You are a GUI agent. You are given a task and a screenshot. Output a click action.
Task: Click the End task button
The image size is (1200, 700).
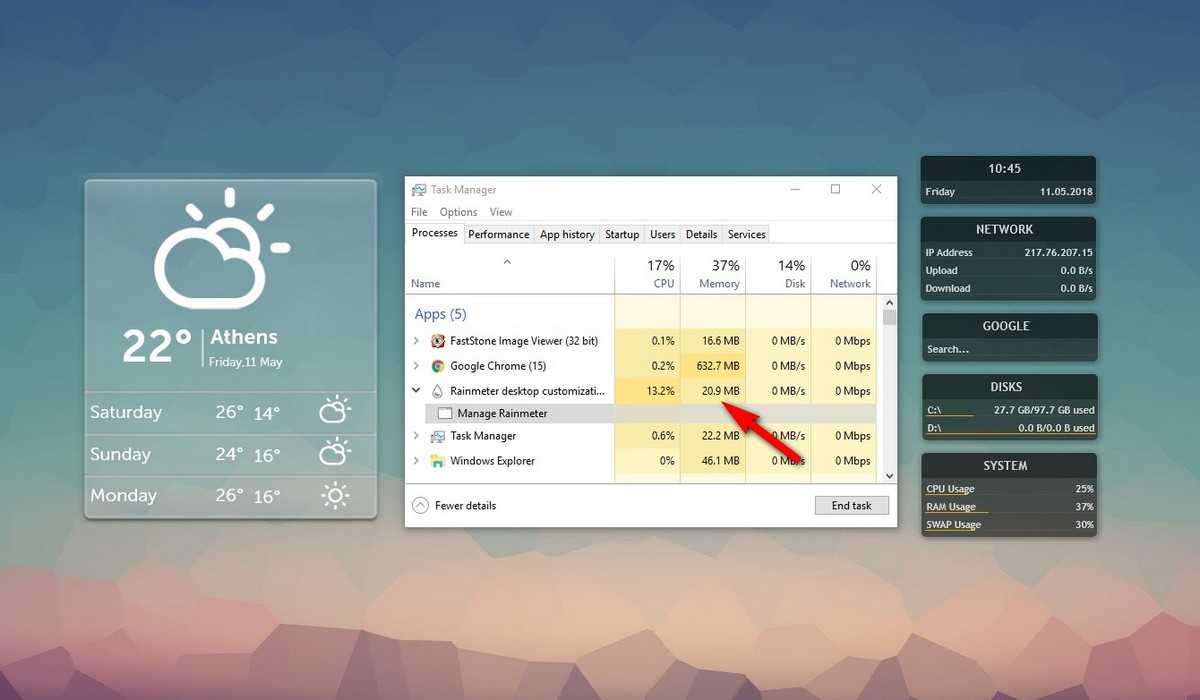pyautogui.click(x=851, y=506)
